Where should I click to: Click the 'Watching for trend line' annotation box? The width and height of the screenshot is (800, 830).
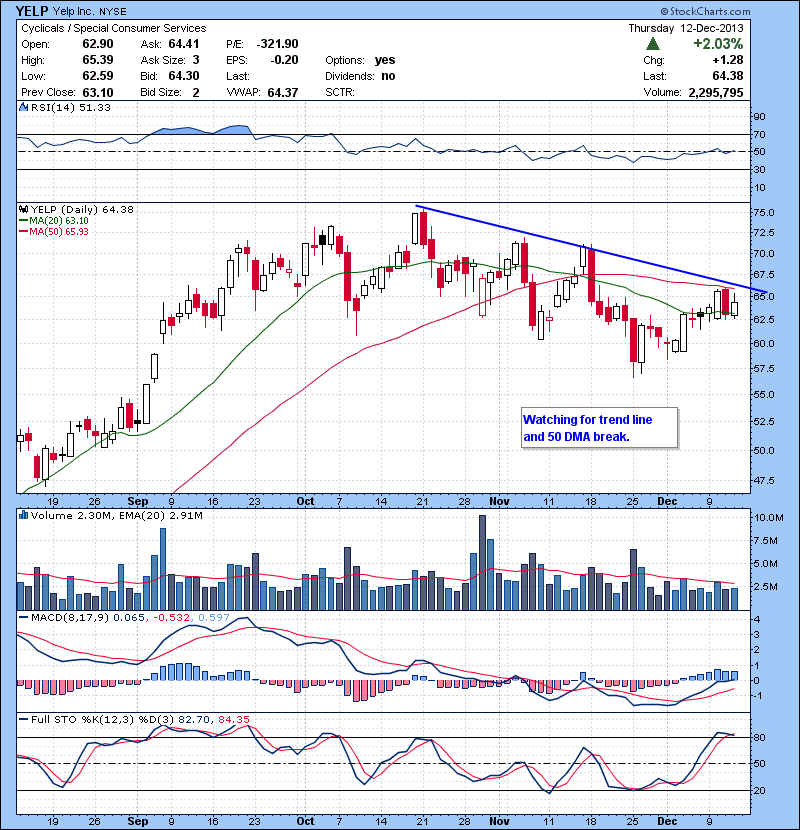599,428
